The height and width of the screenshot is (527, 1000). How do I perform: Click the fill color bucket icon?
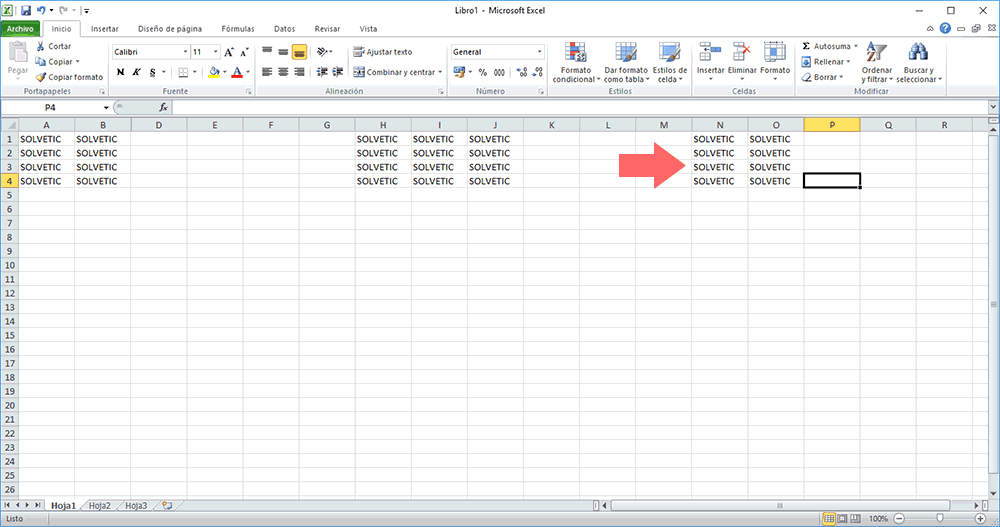[x=214, y=72]
